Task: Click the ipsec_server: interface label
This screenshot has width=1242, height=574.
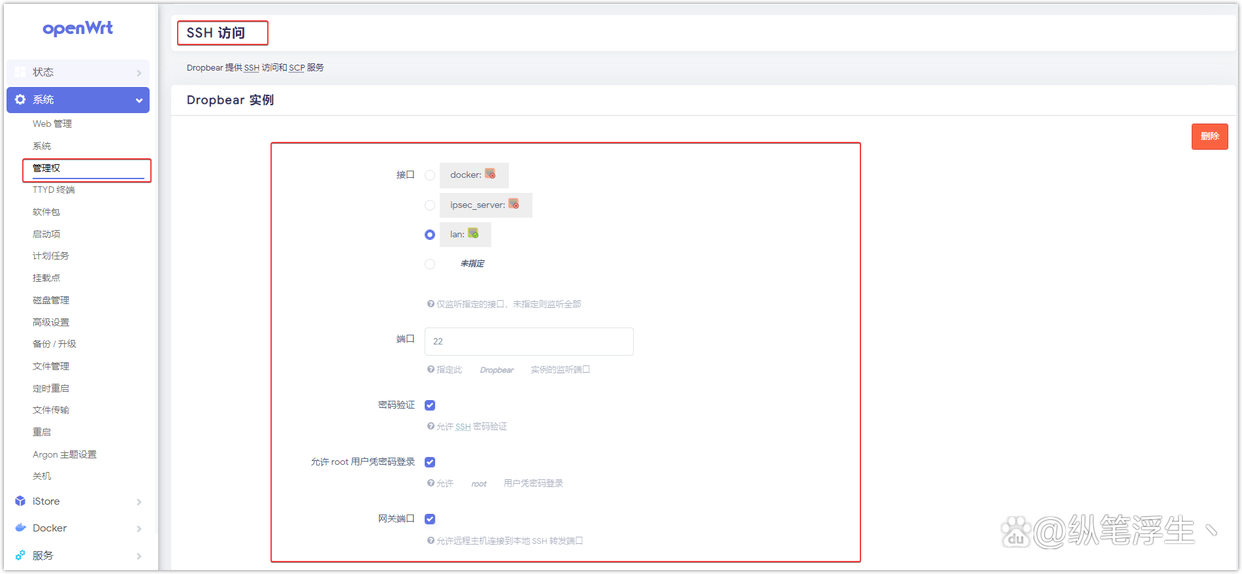Action: pyautogui.click(x=478, y=205)
